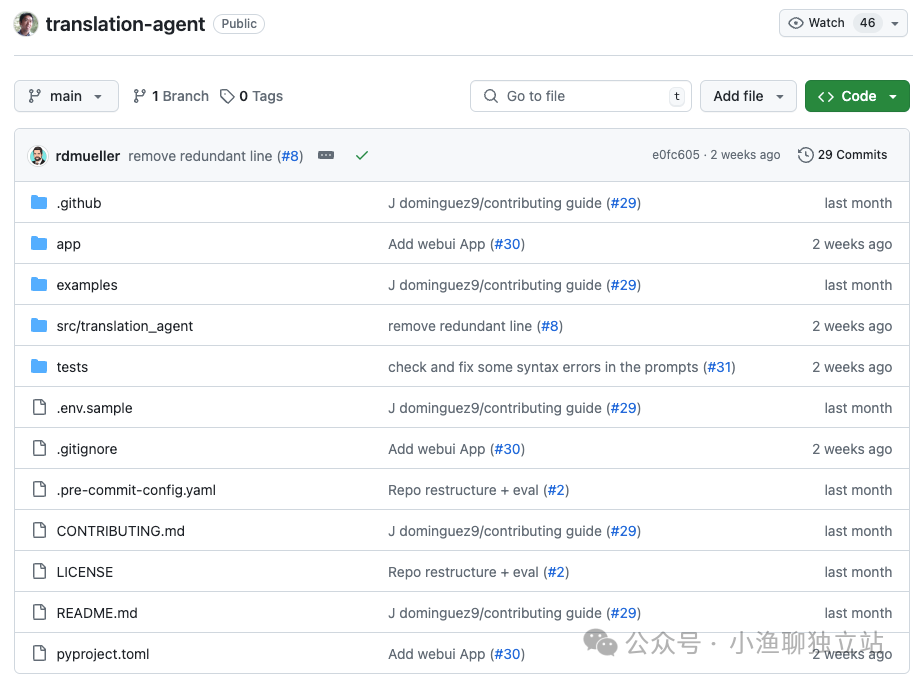Image resolution: width=913 pixels, height=680 pixels.
Task: Open the commit hash e0fc605
Action: tap(675, 155)
